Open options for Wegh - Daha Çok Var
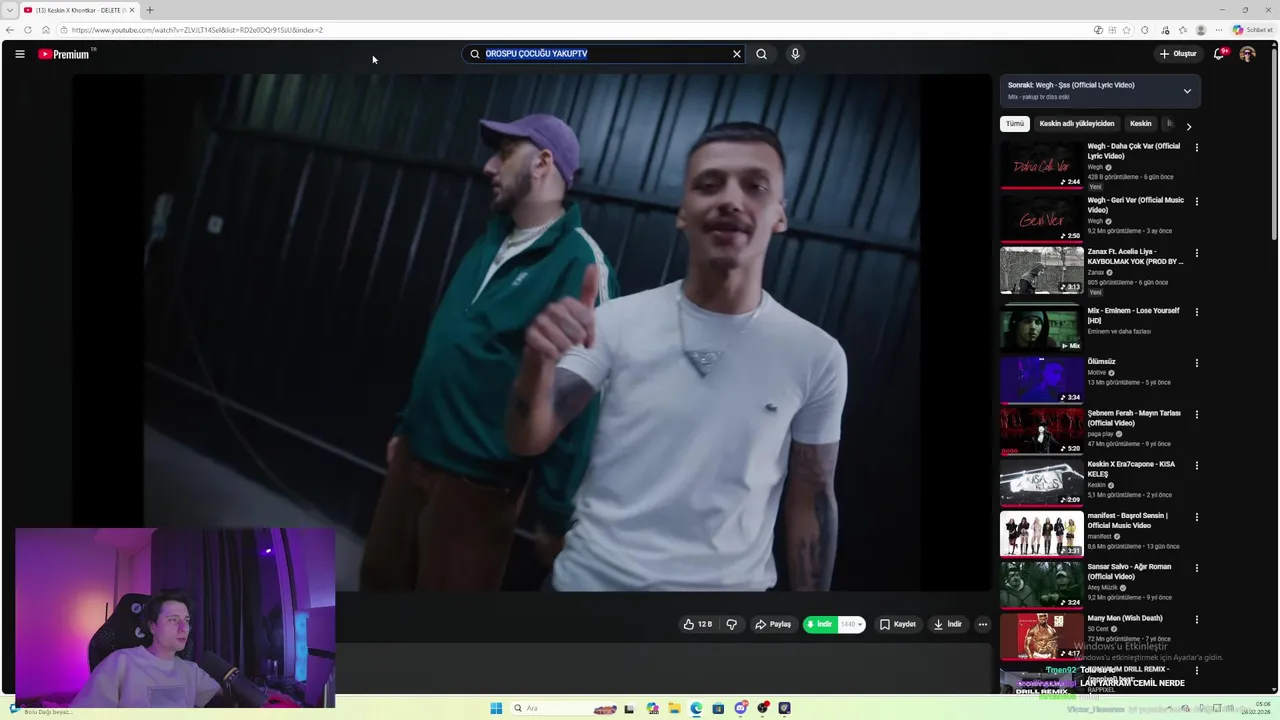Viewport: 1280px width, 720px height. [x=1197, y=148]
